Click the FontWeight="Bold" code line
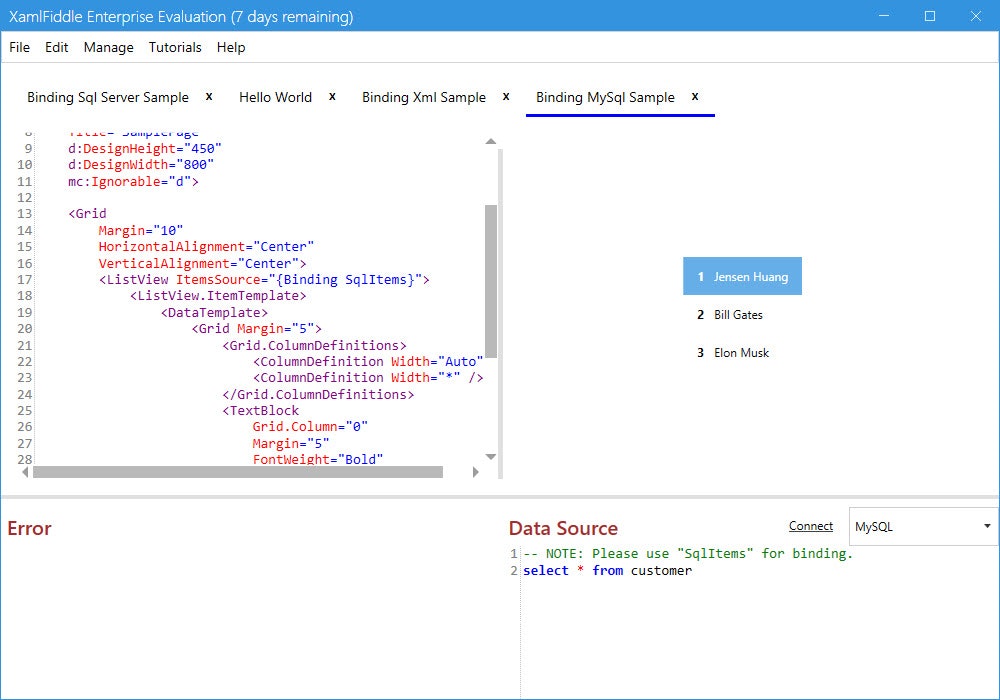 click(x=318, y=459)
